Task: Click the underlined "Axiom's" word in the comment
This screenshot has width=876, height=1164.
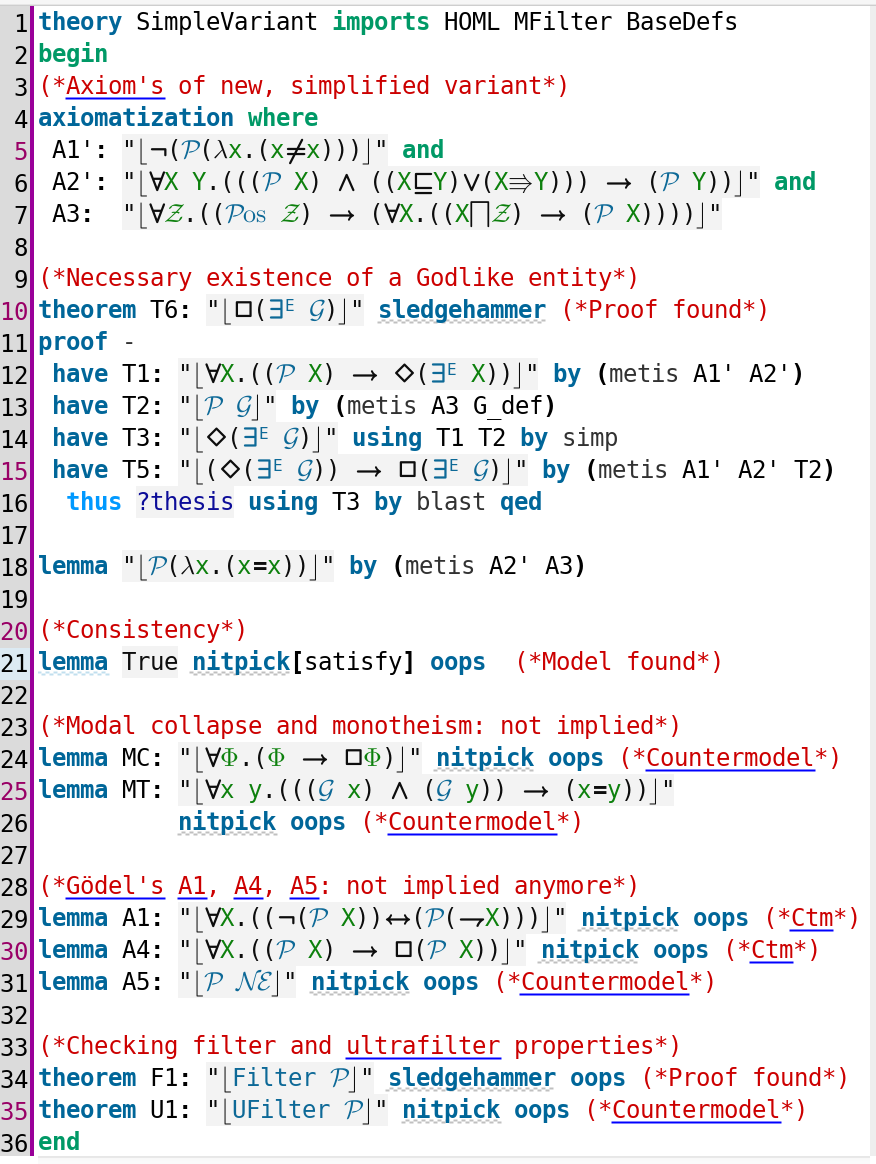Action: (x=115, y=85)
